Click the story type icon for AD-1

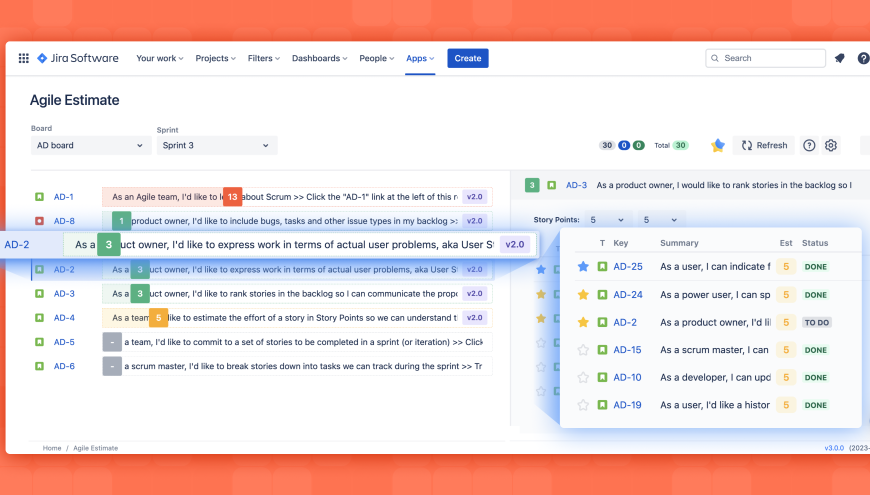39,197
